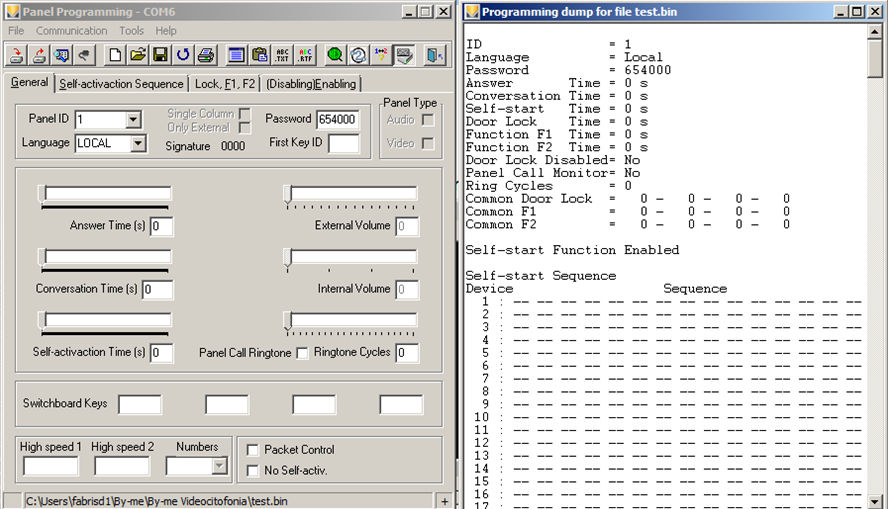Screen dimensions: 888x509
Task: Open the Panel ID dropdown arrow
Action: click(133, 119)
